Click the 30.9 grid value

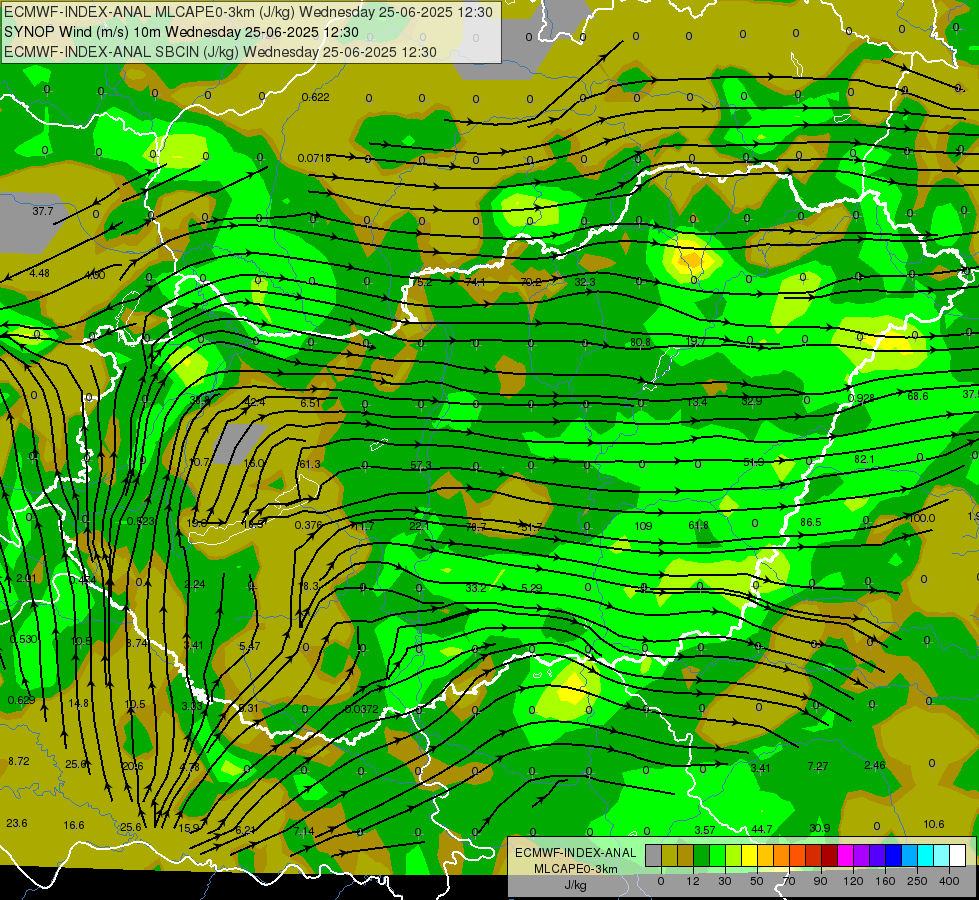820,828
